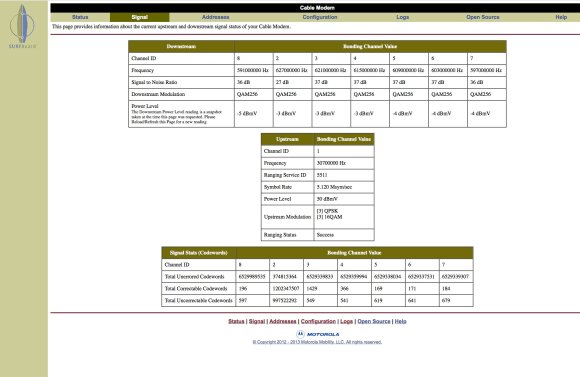Follow the Signal link in the footer
580x377 pixels.
coord(257,321)
